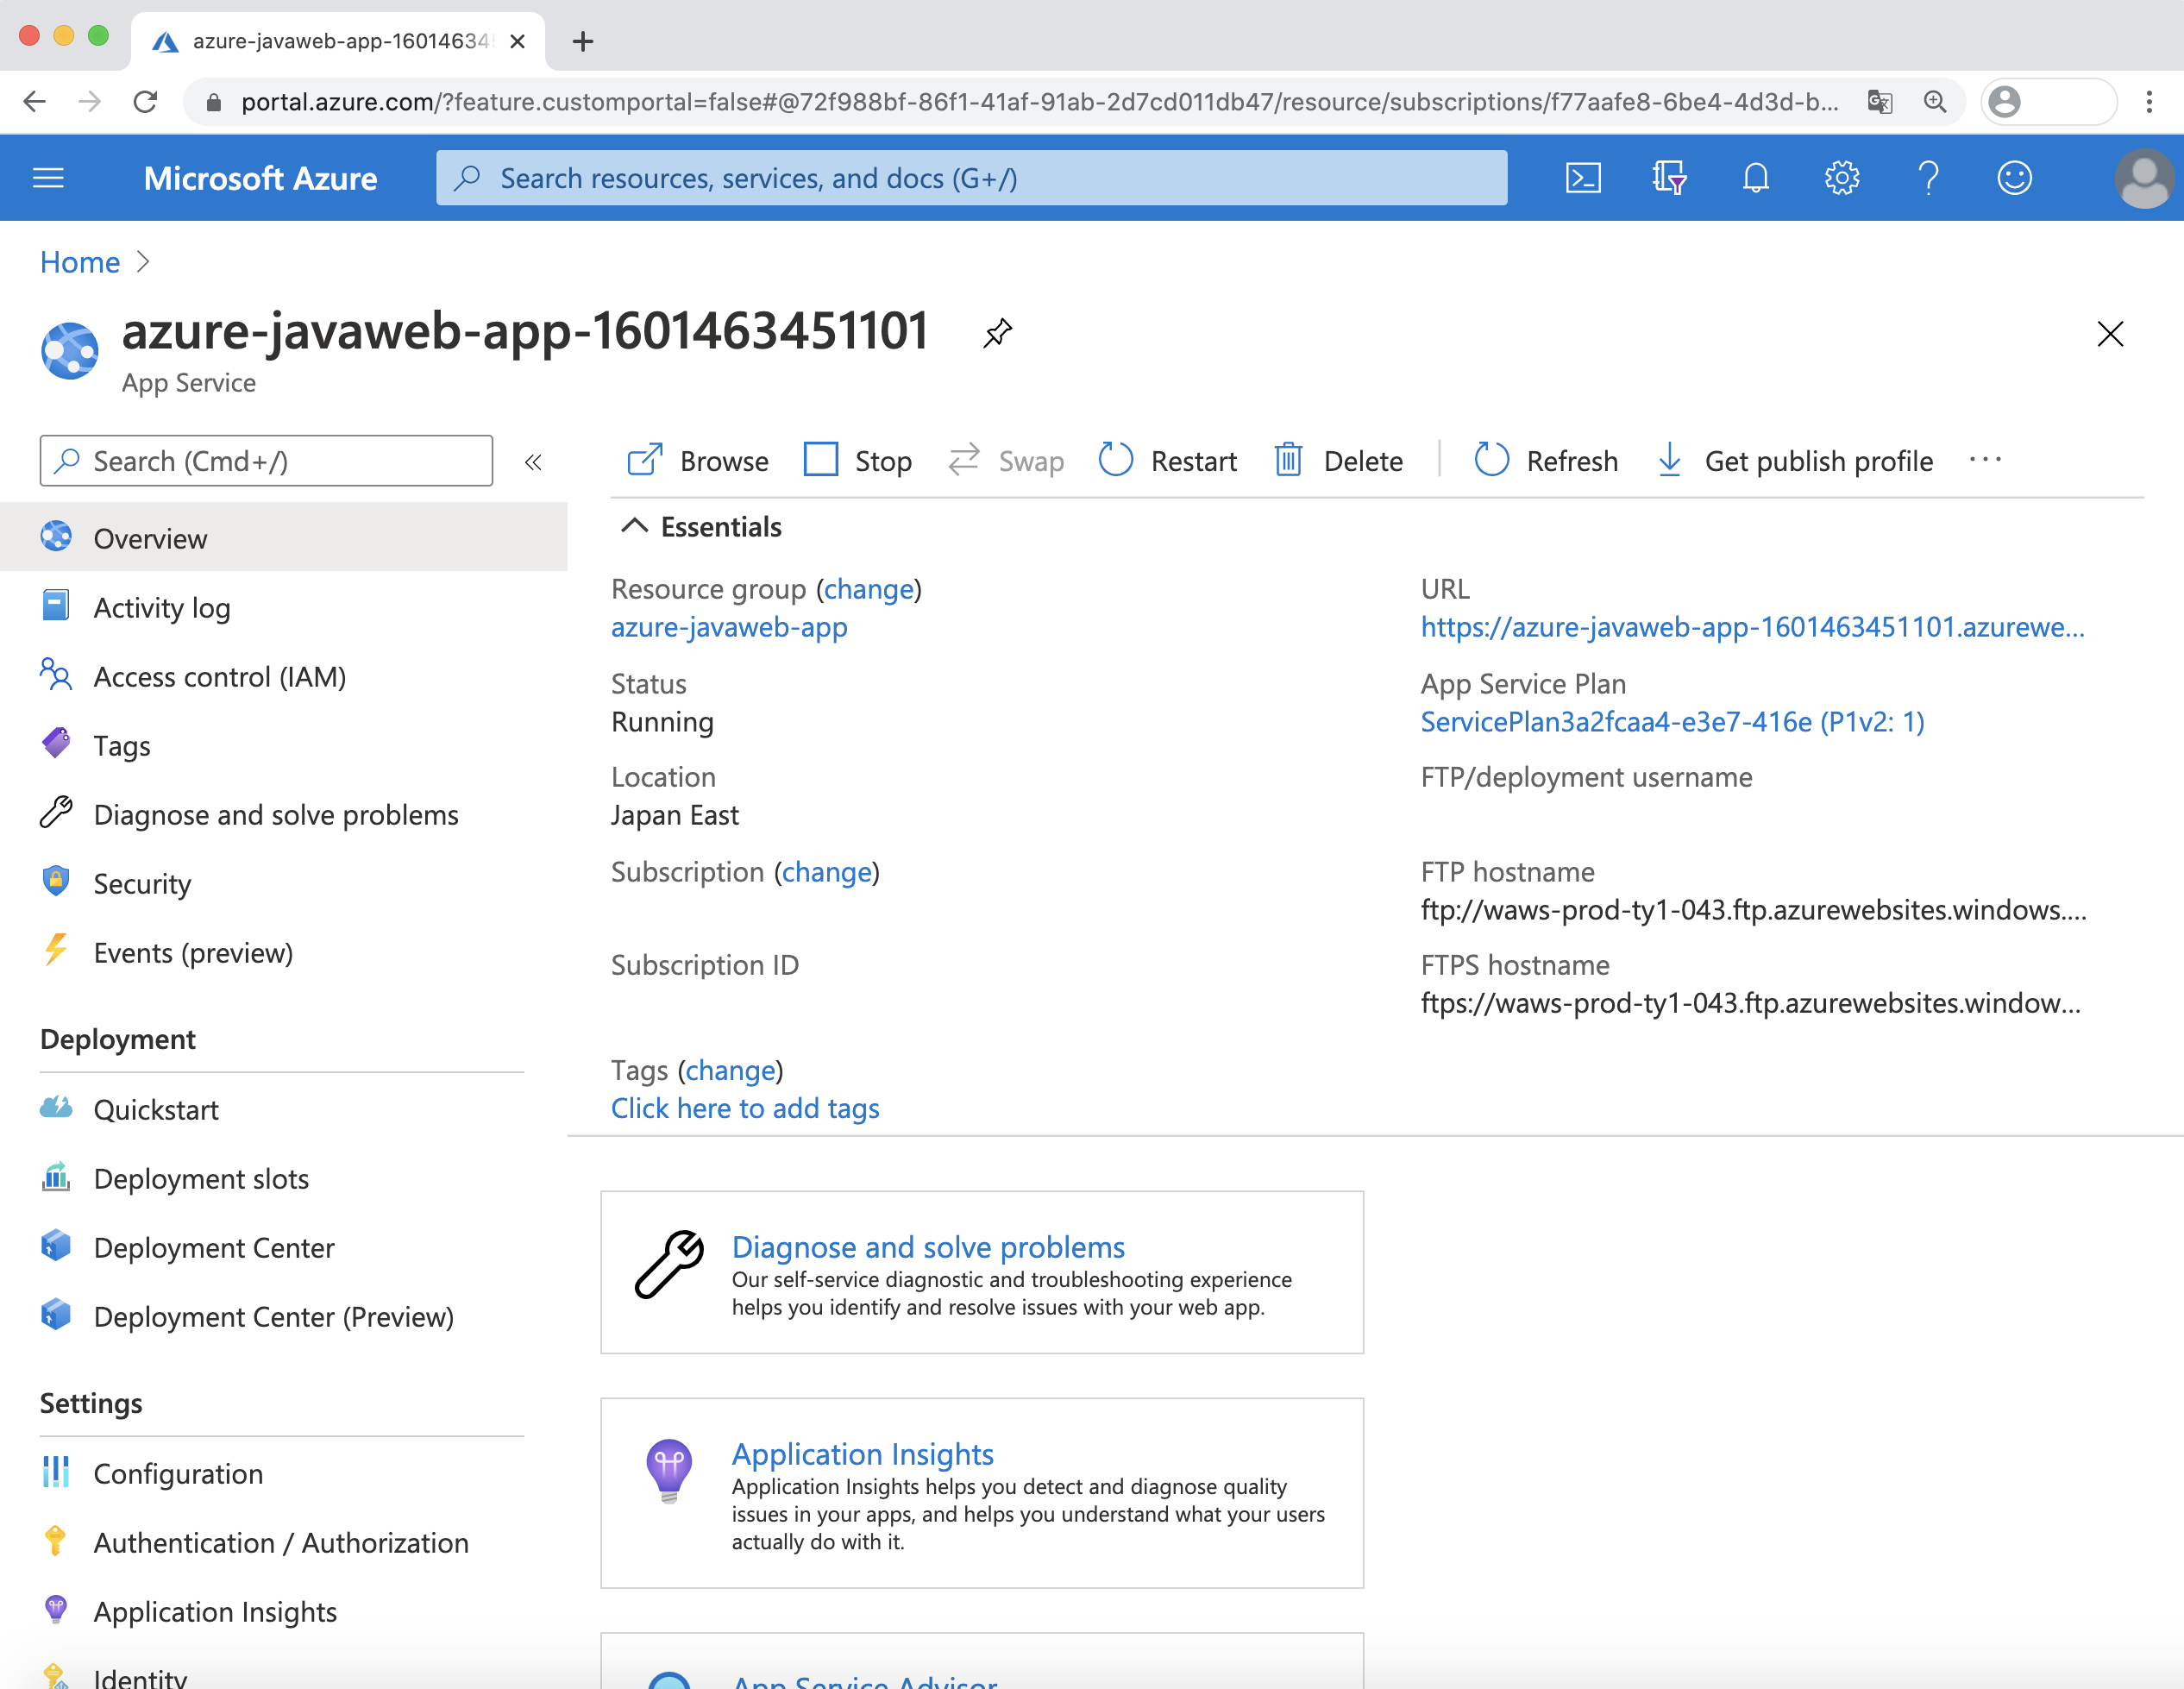Viewport: 2184px width, 1689px height.
Task: Collapse the resource menu sidebar
Action: pyautogui.click(x=533, y=461)
